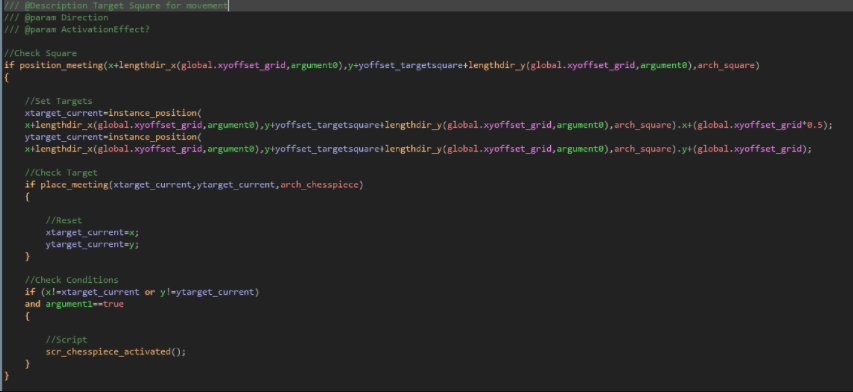The image size is (853, 392).
Task: Click the '//Check Conditions' comment
Action: [x=71, y=280]
